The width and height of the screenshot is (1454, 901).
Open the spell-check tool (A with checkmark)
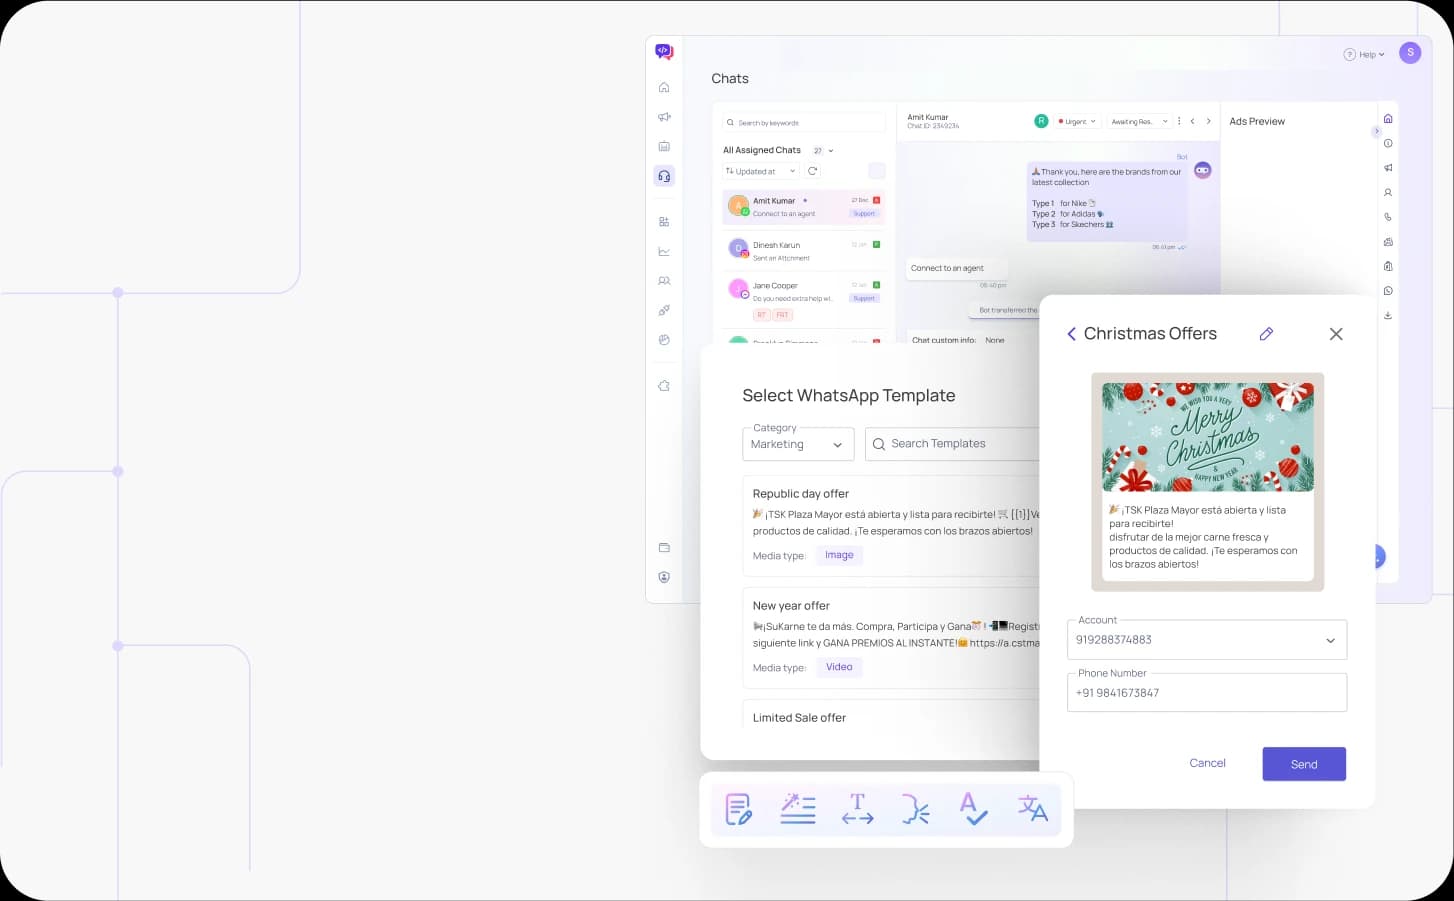(973, 809)
